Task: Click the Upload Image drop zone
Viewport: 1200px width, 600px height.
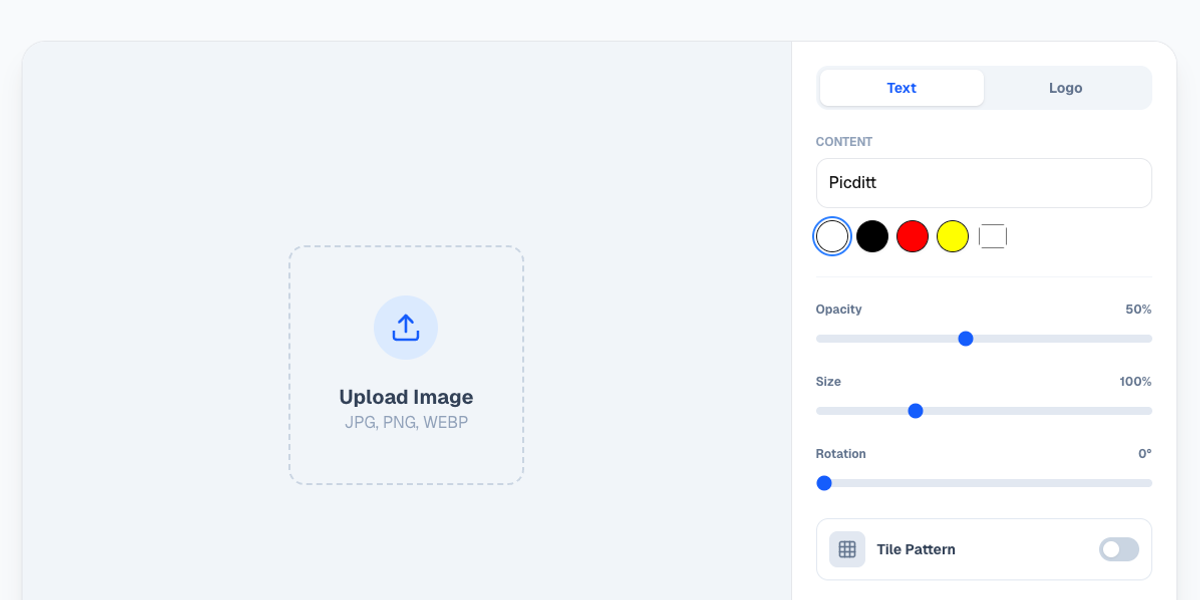Action: 406,365
